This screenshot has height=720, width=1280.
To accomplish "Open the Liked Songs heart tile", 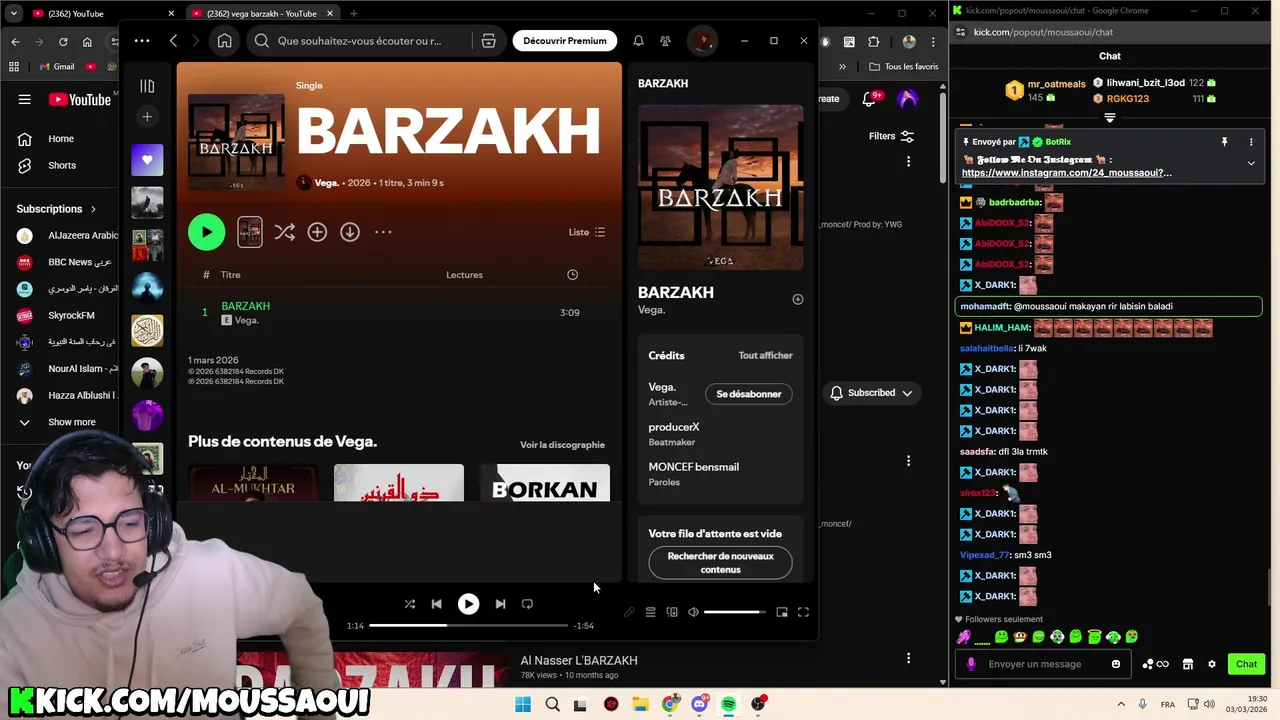I will [147, 160].
